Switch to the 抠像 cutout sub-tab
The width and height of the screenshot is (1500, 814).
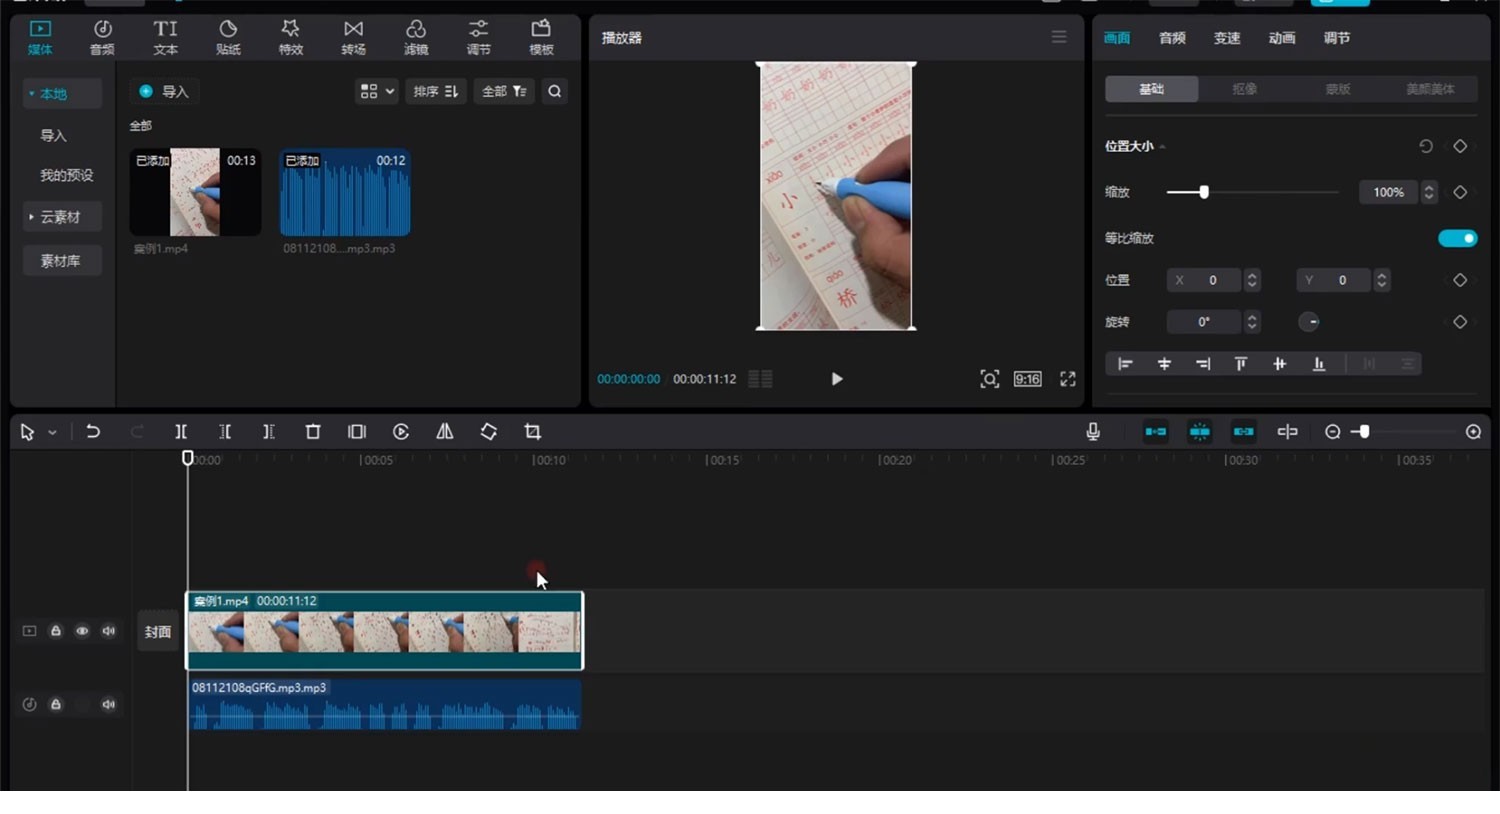pos(1245,89)
